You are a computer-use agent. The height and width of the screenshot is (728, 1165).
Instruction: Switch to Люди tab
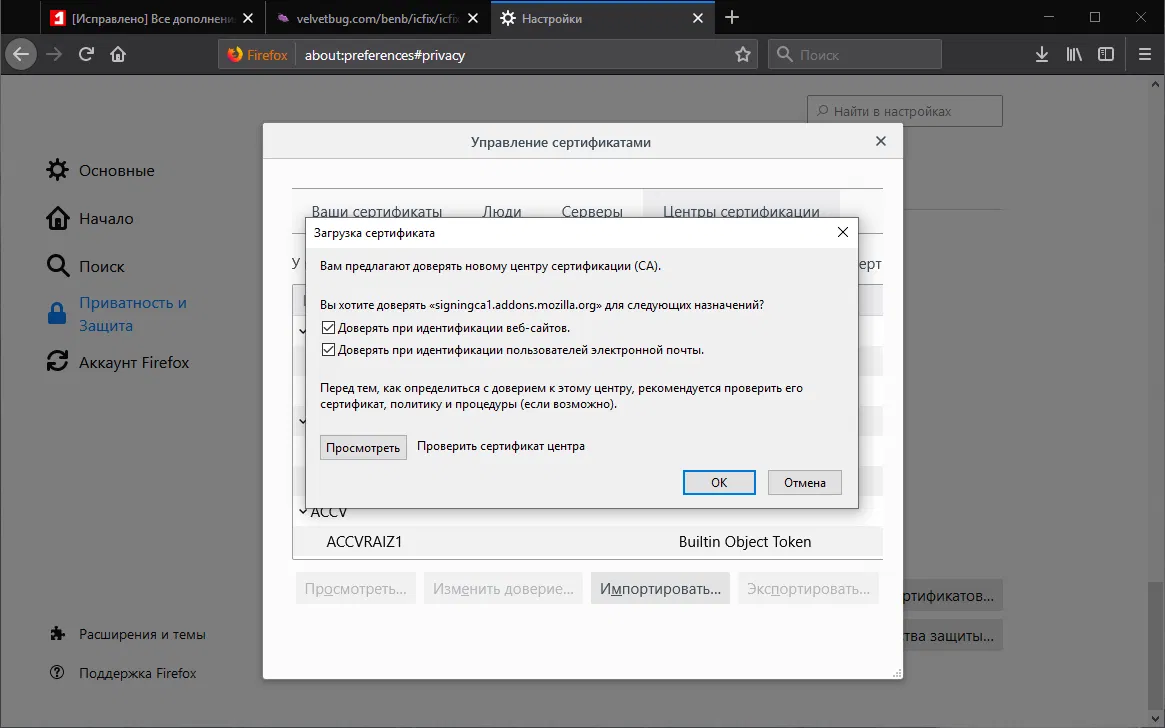point(502,211)
